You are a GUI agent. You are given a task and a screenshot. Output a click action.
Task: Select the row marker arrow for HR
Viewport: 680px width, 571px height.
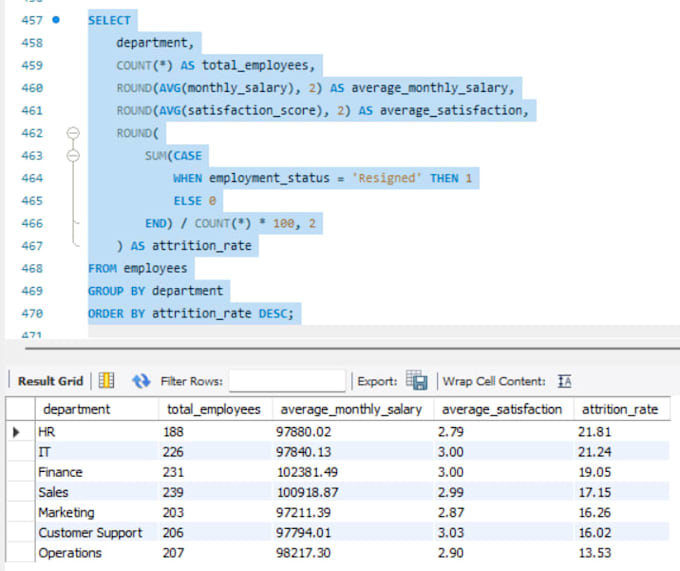[x=16, y=432]
